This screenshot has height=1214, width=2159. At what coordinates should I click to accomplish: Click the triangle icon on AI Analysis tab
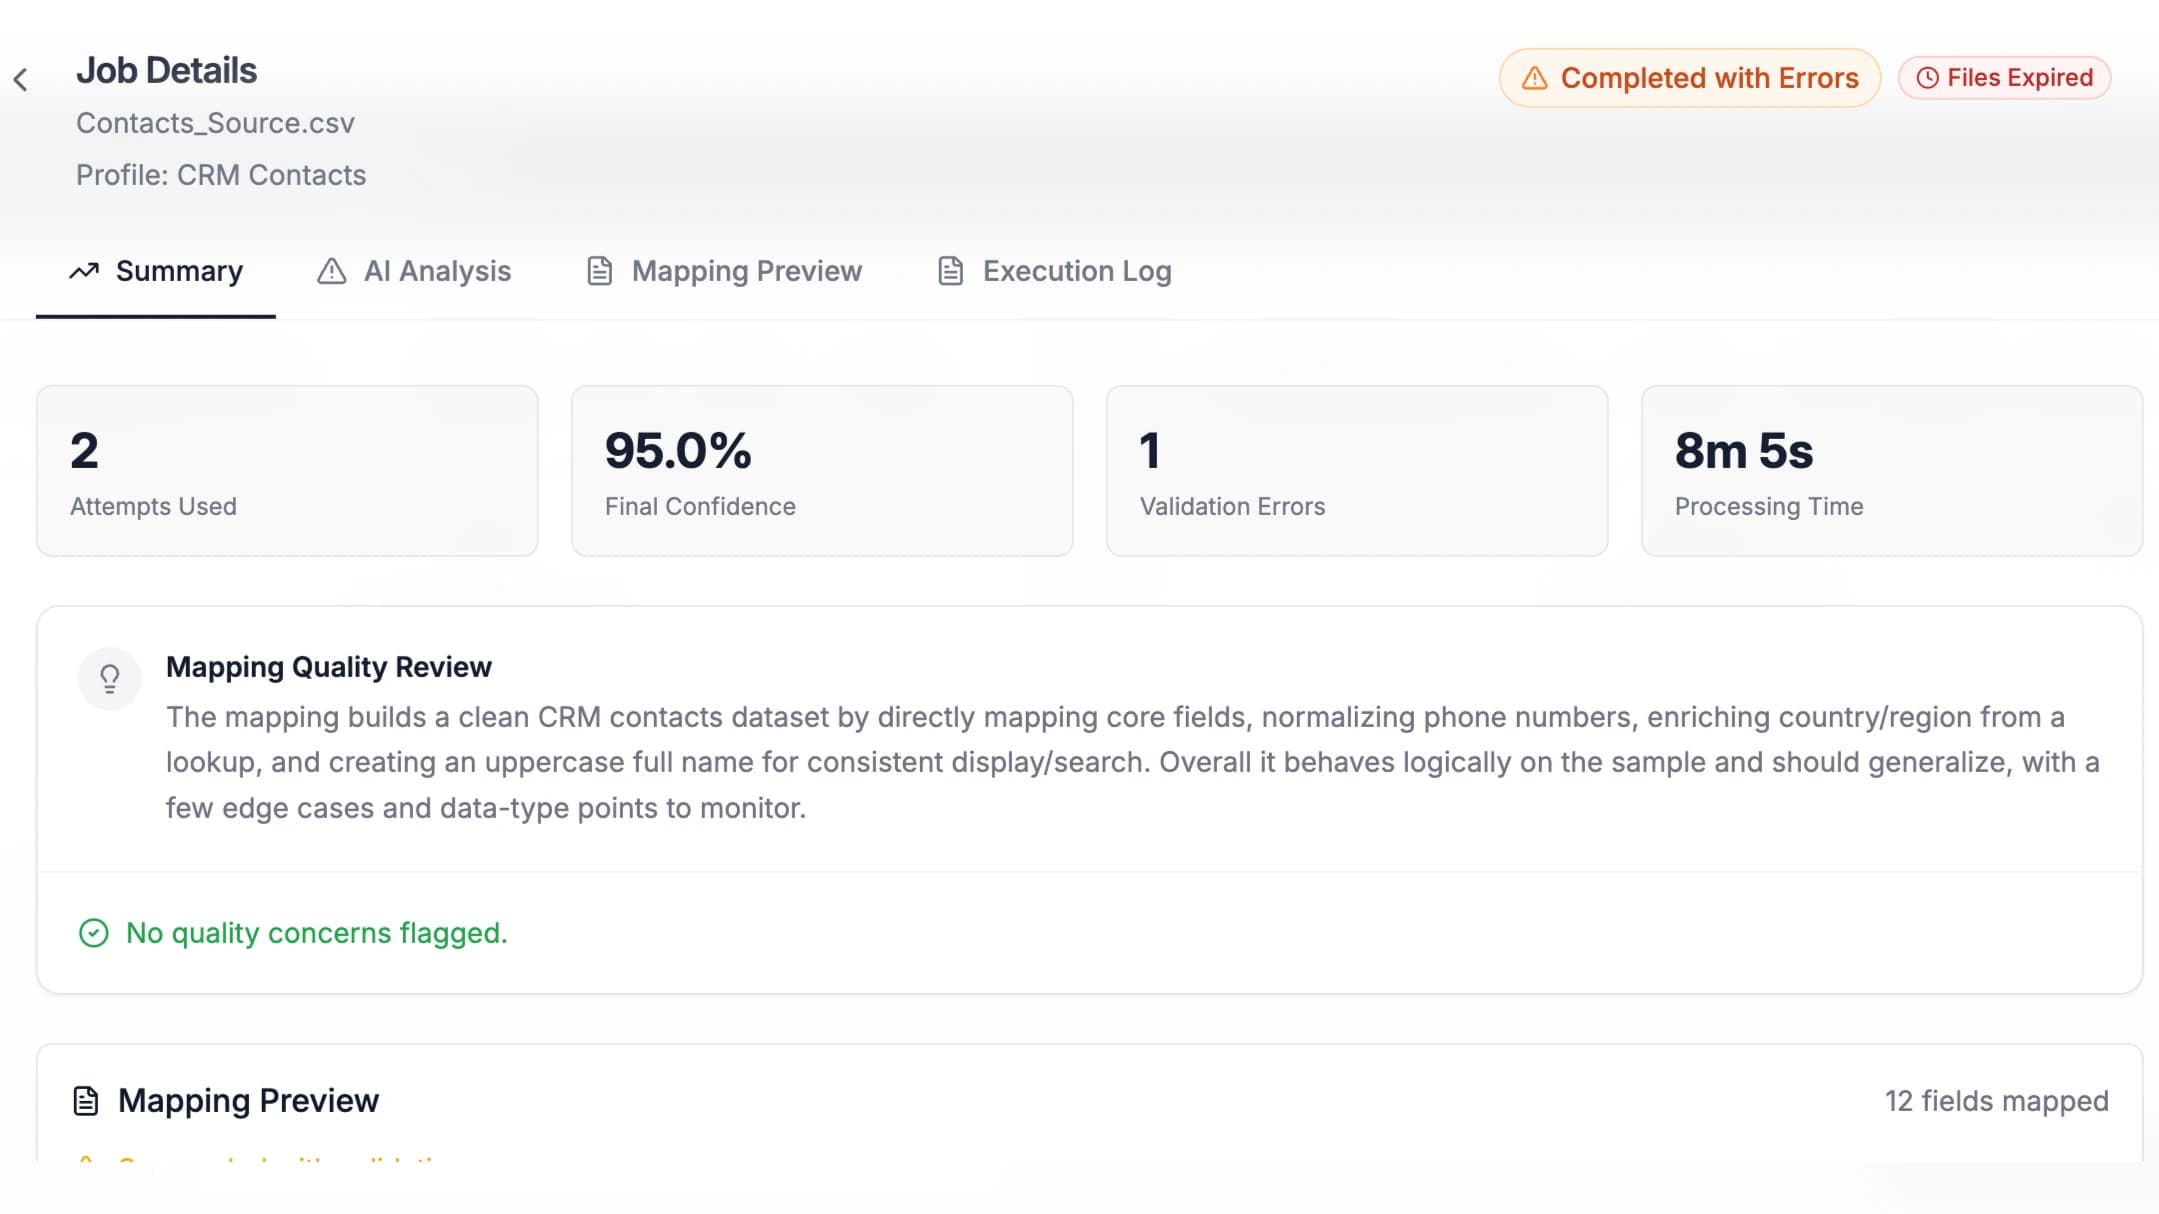tap(331, 271)
